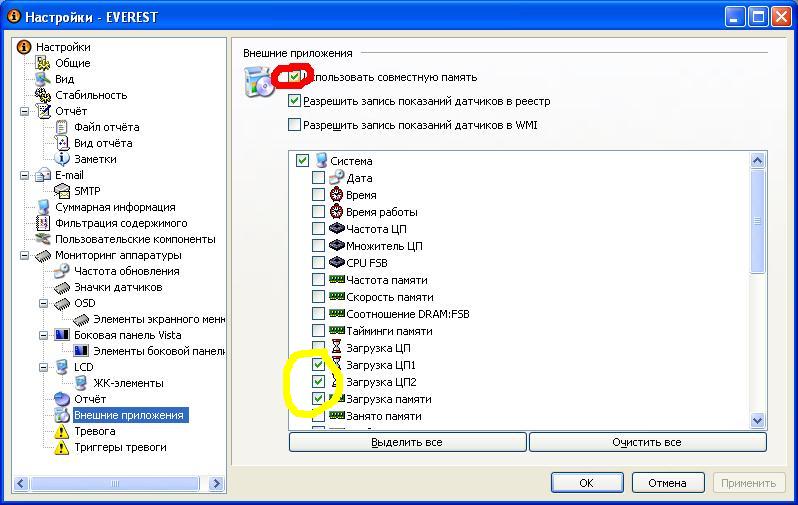
Task: Click the Мониторинг аппаратуры chip icon
Action: pos(44,255)
